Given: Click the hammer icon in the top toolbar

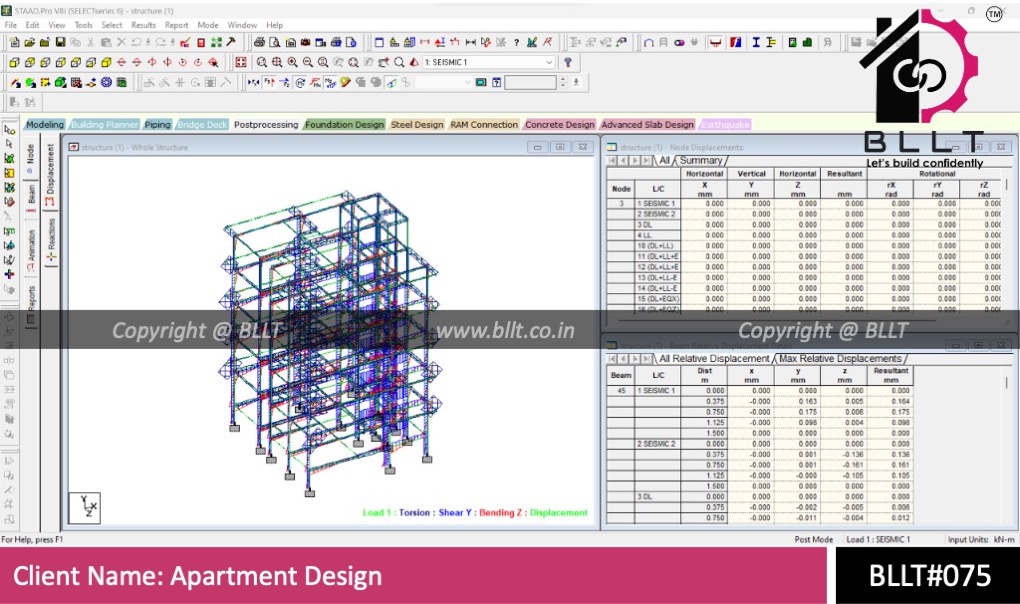Looking at the screenshot, I should coord(231,42).
